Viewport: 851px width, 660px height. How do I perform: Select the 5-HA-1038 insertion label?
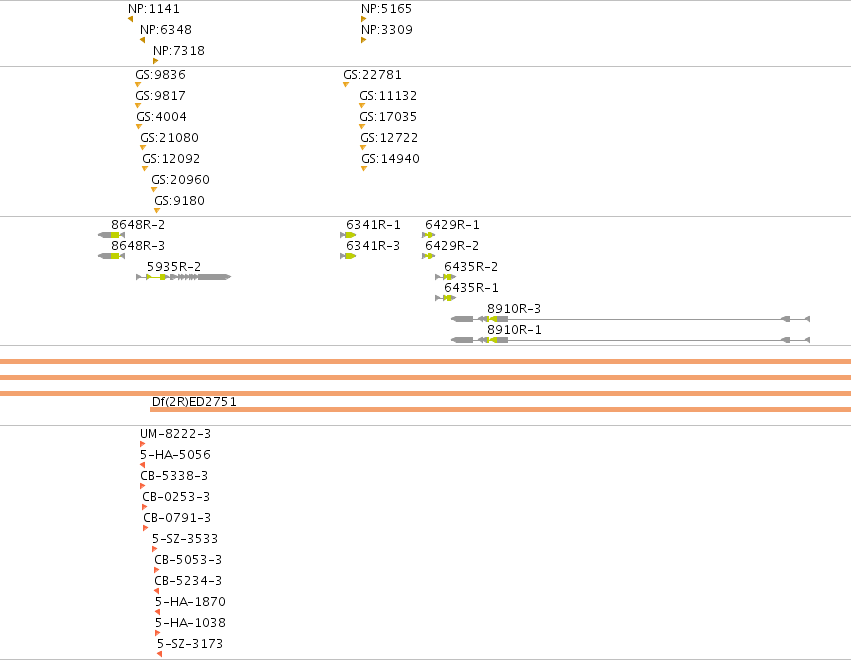click(x=190, y=623)
